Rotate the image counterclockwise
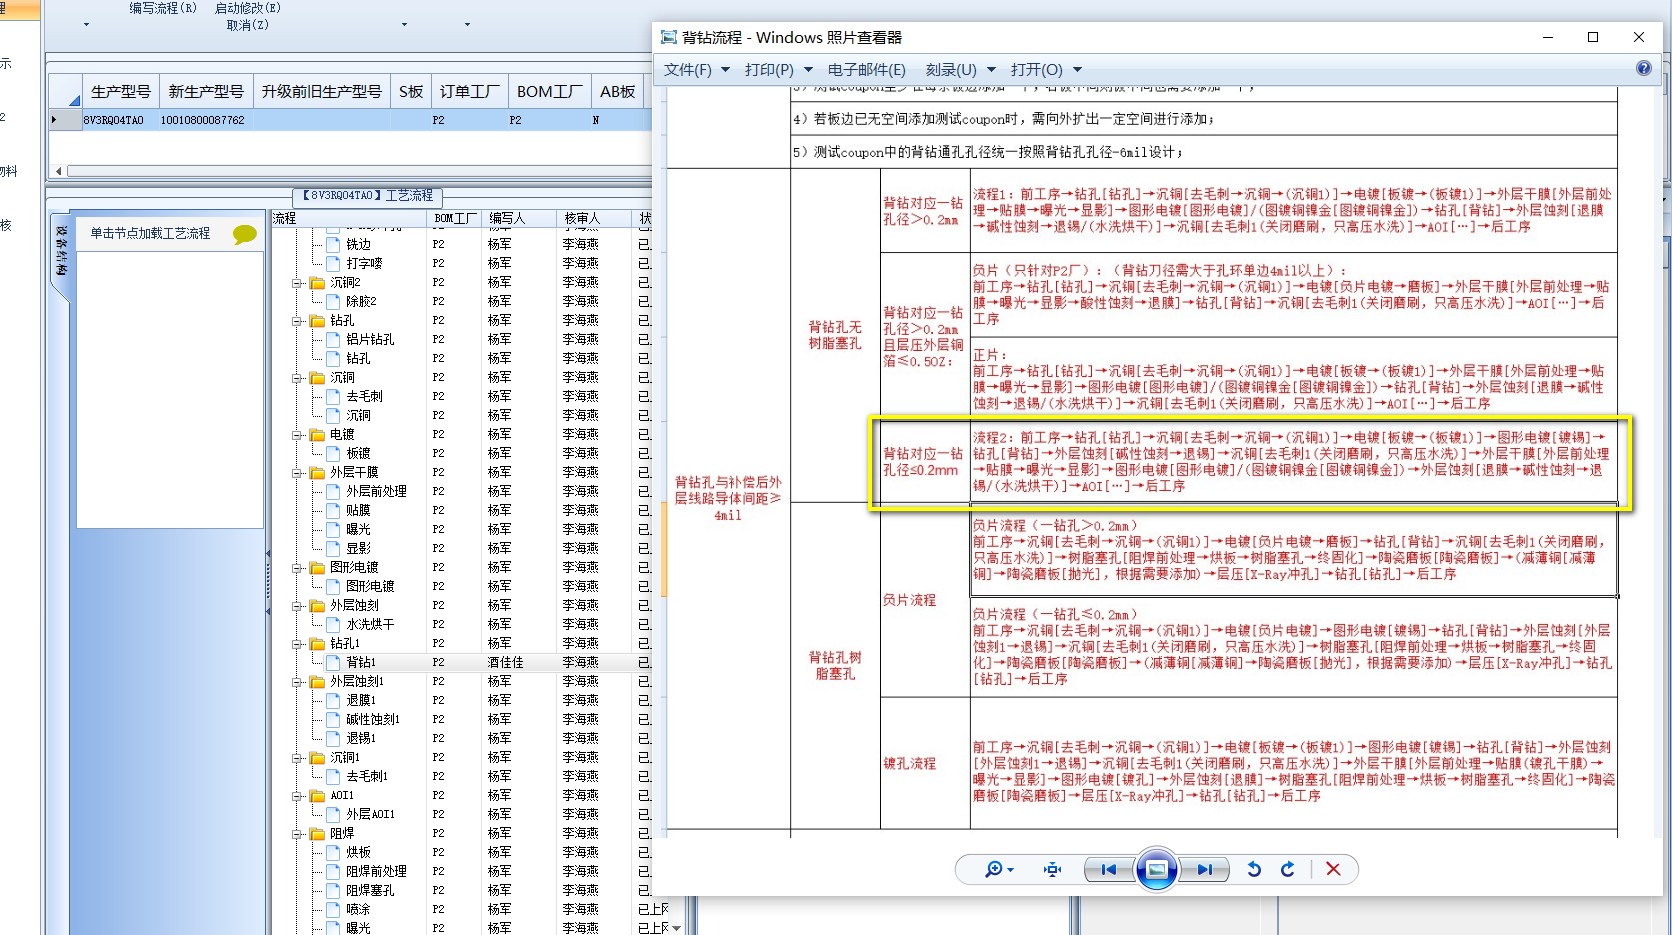Viewport: 1672px width, 935px height. point(1254,870)
